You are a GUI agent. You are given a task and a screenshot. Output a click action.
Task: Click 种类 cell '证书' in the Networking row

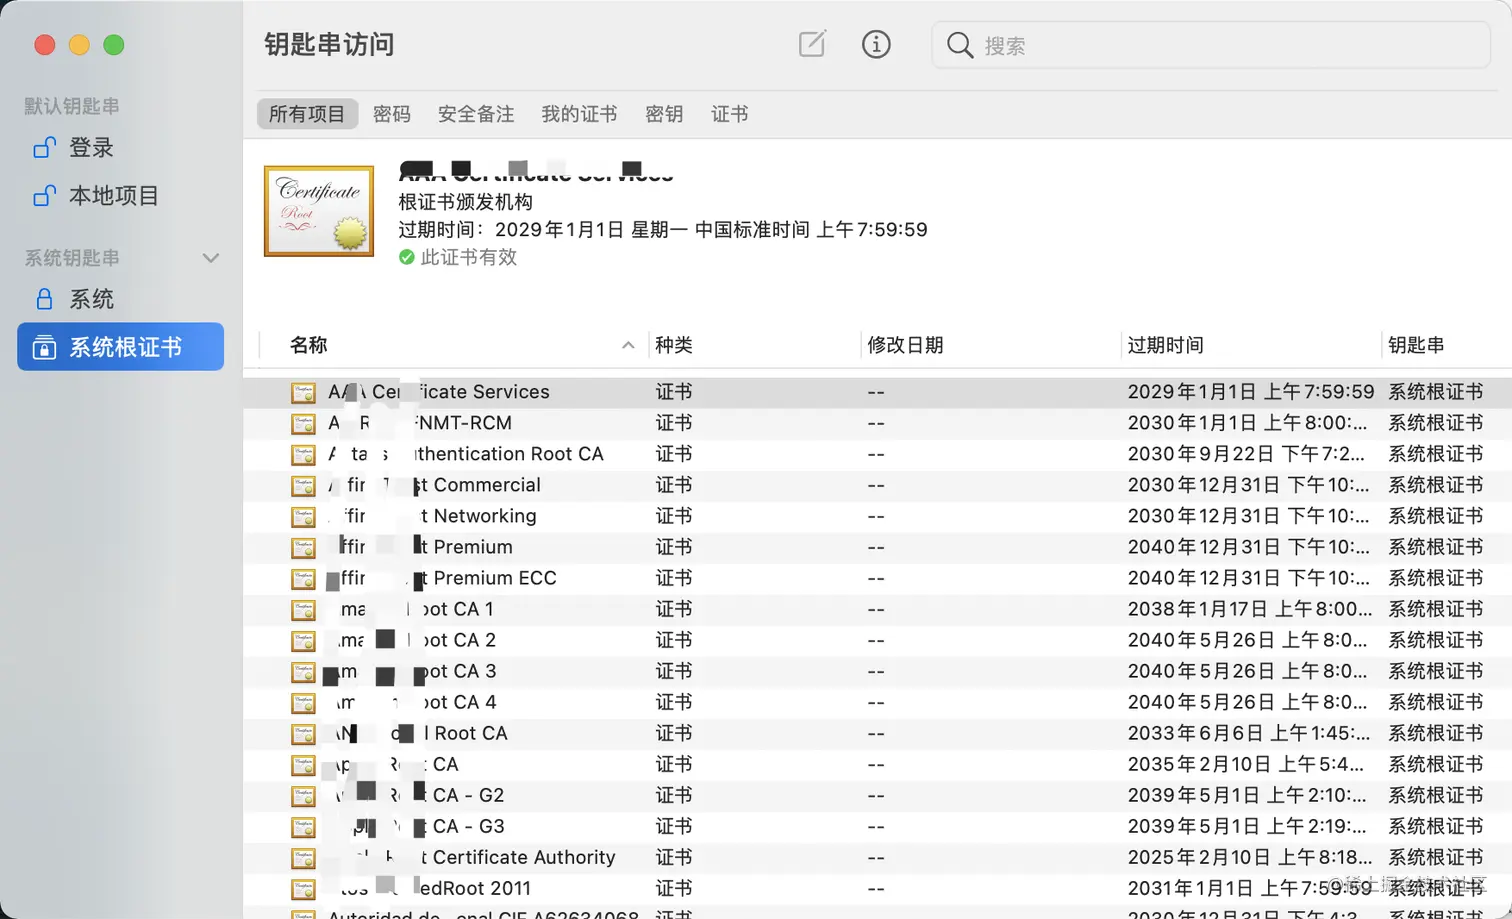(674, 516)
